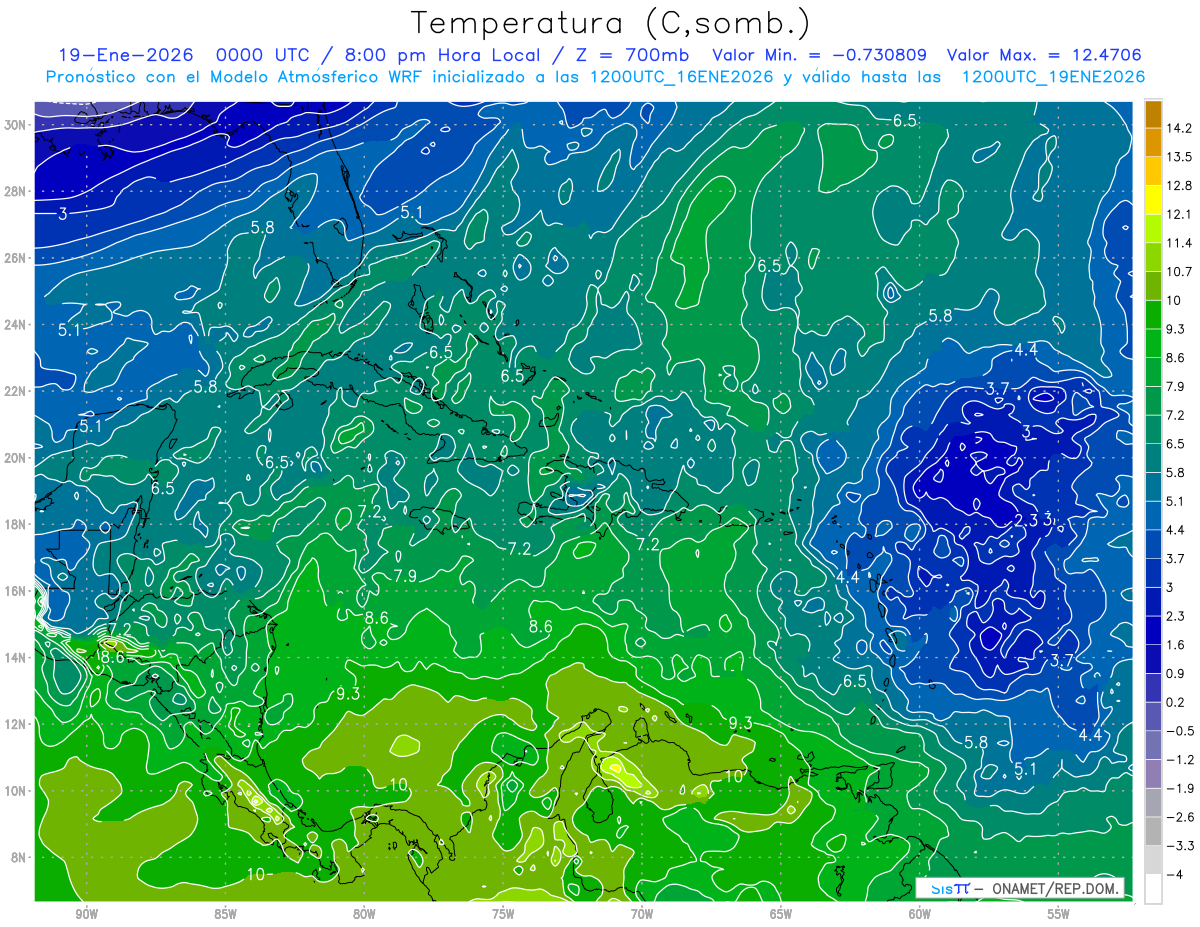Click the 55W longitude axis label

[x=1058, y=913]
